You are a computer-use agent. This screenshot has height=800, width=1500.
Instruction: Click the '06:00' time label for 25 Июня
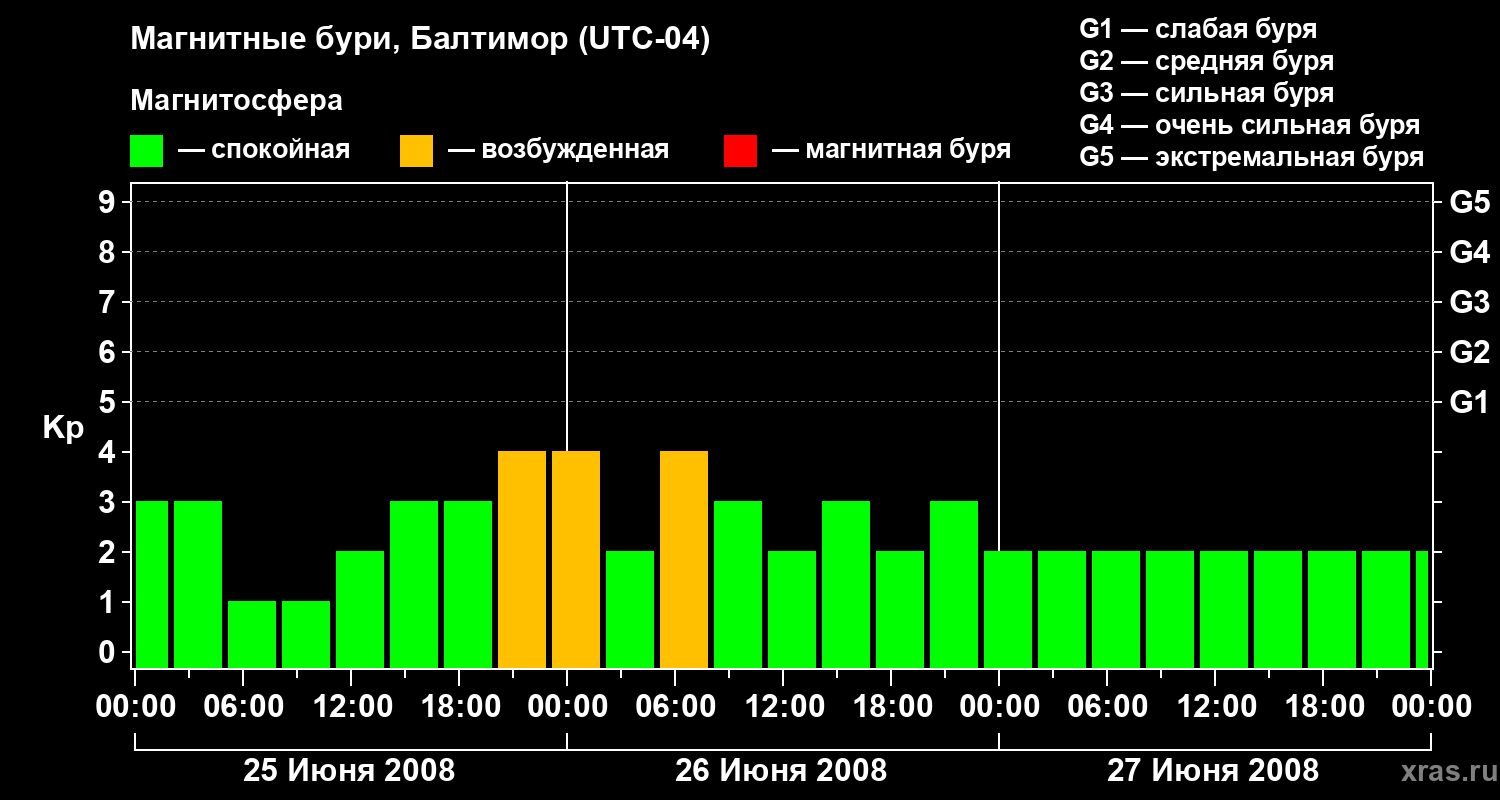(x=242, y=707)
